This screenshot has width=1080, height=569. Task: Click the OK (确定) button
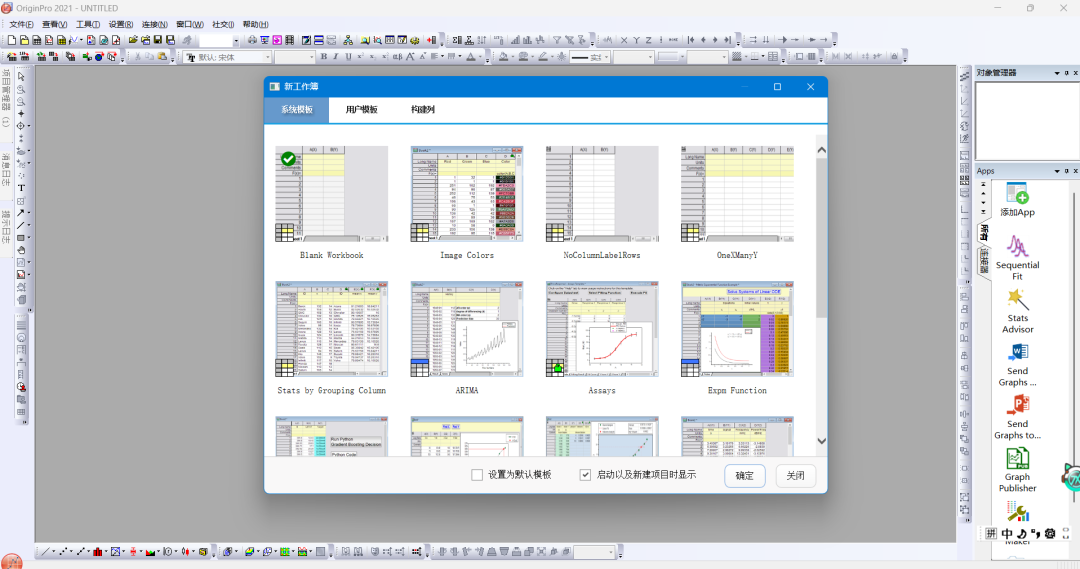coord(745,475)
